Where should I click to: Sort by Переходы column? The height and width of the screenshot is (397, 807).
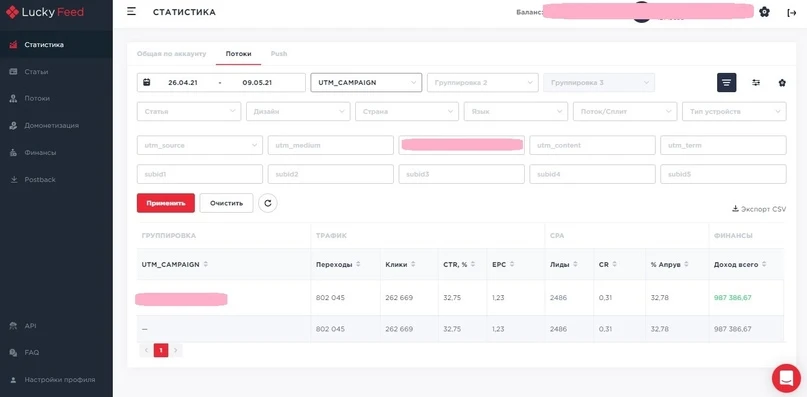point(358,264)
